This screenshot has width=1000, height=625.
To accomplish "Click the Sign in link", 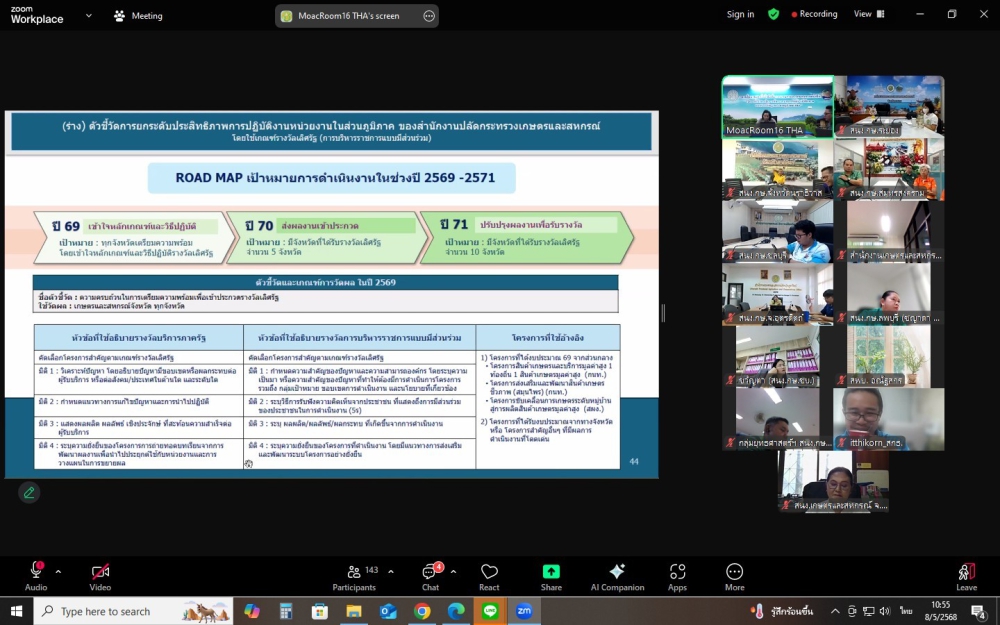I will [x=740, y=14].
